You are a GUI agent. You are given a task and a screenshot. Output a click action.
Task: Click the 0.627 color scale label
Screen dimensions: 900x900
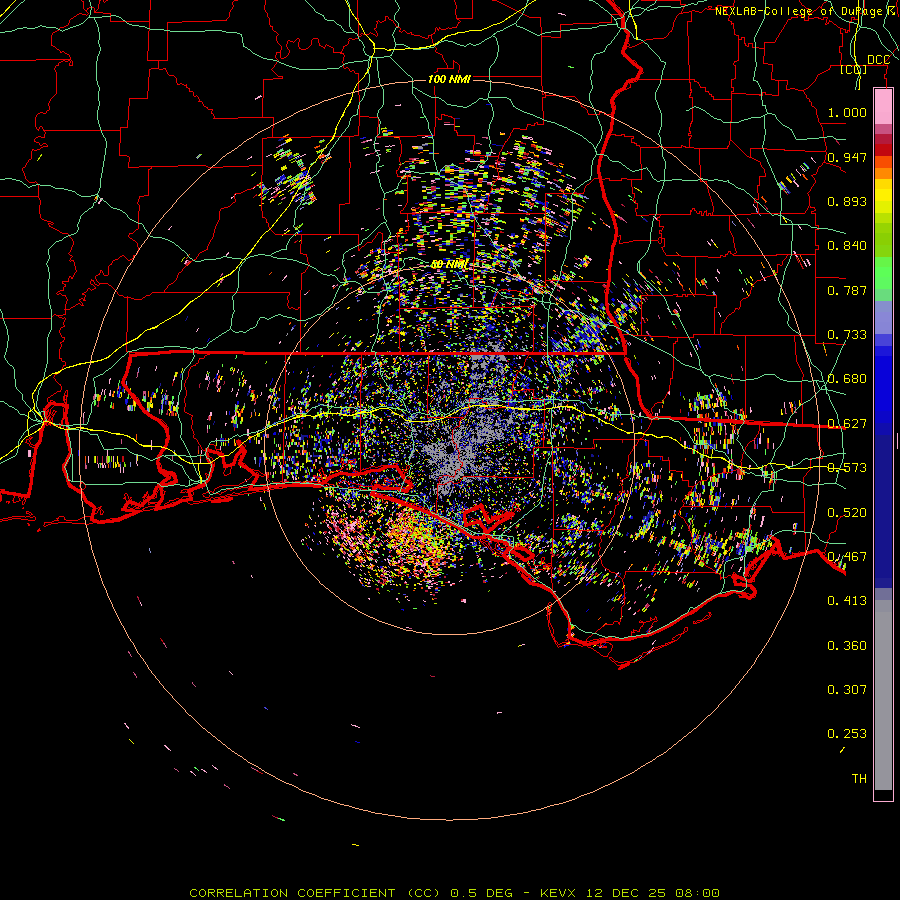point(847,424)
